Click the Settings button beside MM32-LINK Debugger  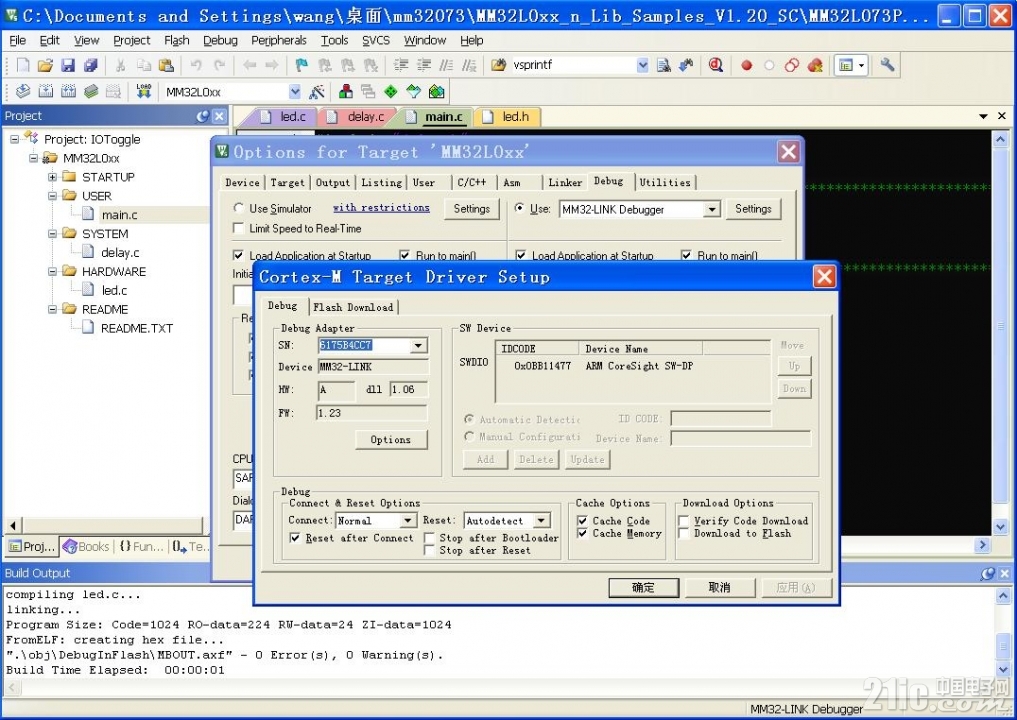pyautogui.click(x=753, y=209)
